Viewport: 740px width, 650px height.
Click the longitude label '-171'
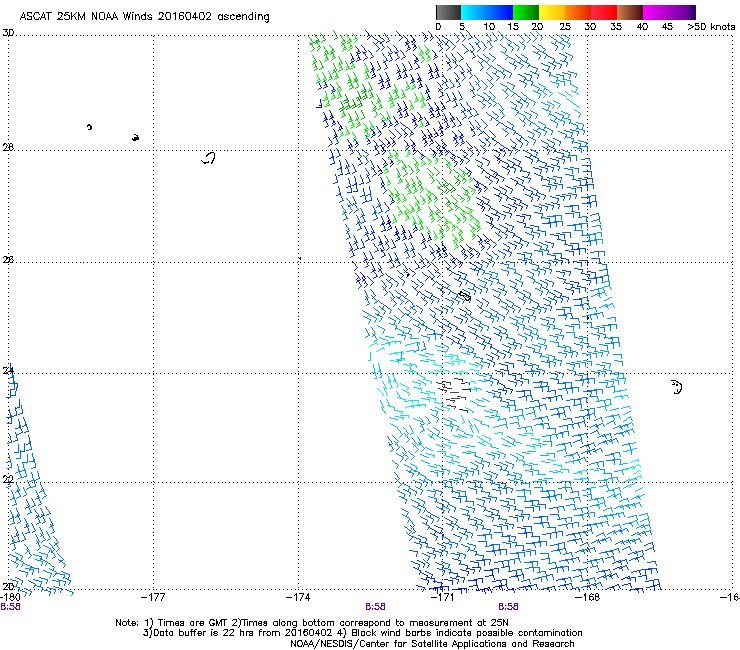(x=442, y=597)
